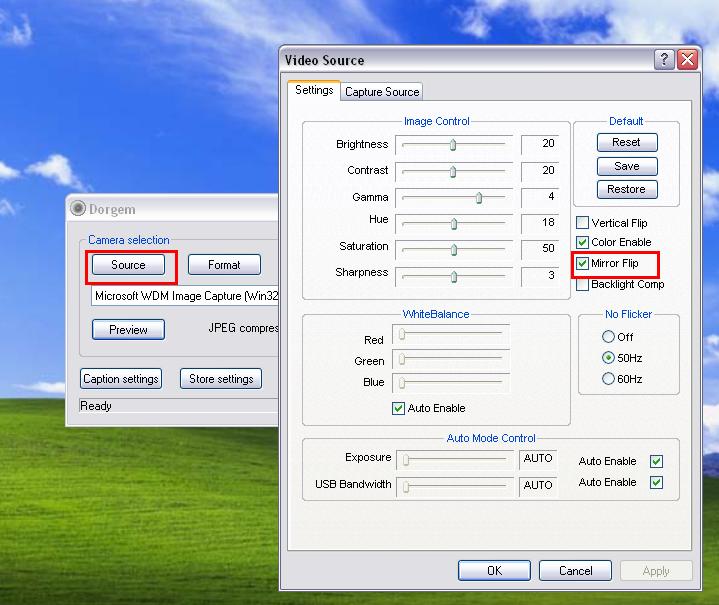Enable the Backlight Comp checkbox
This screenshot has width=719, height=605.
pyautogui.click(x=582, y=284)
